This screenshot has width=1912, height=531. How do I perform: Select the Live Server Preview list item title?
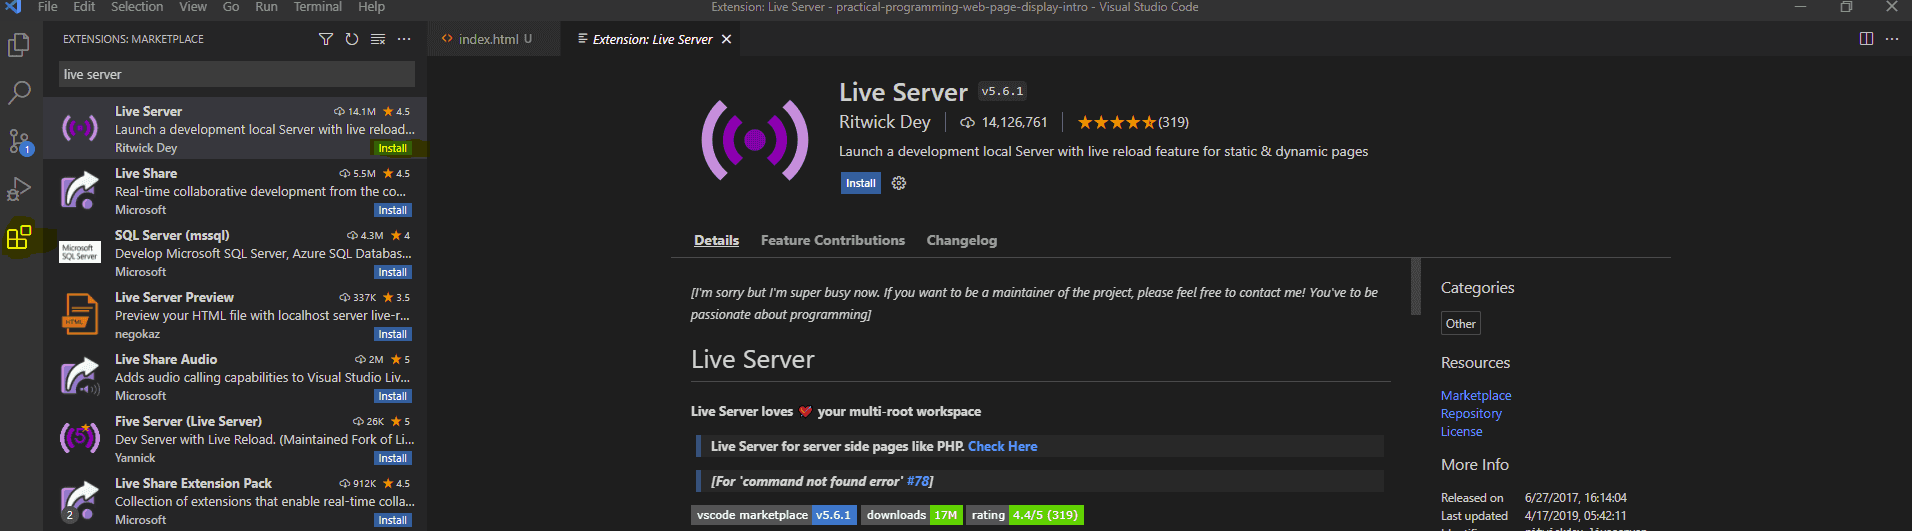[x=174, y=297]
